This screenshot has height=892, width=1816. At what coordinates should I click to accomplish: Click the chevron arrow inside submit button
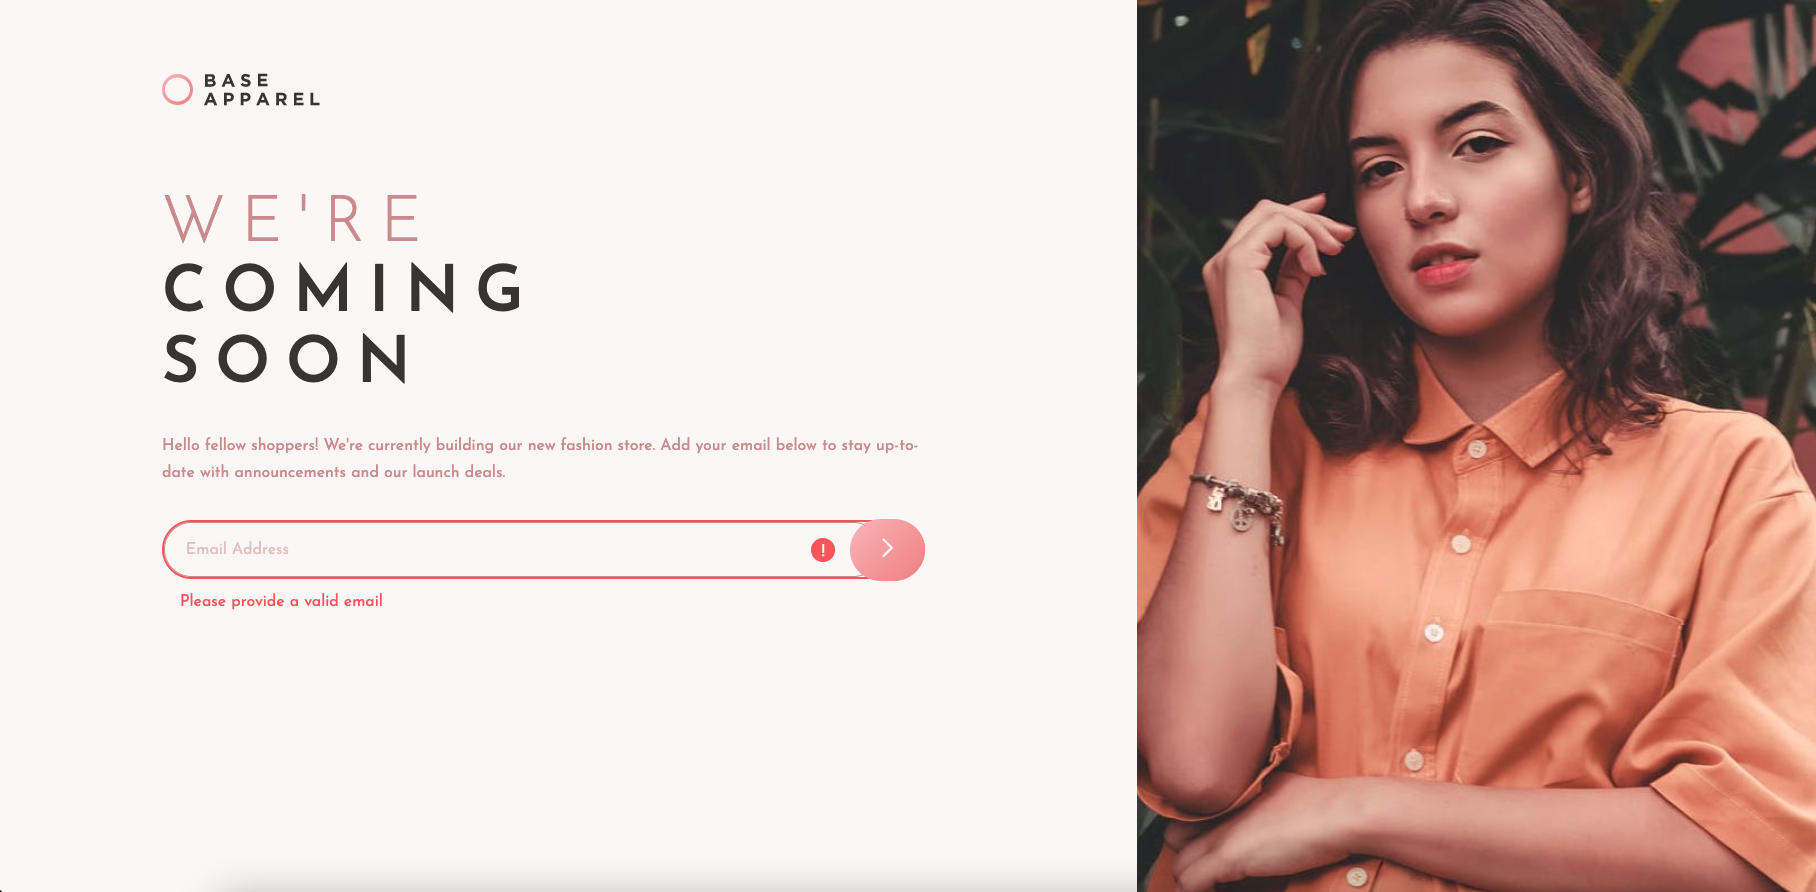887,548
